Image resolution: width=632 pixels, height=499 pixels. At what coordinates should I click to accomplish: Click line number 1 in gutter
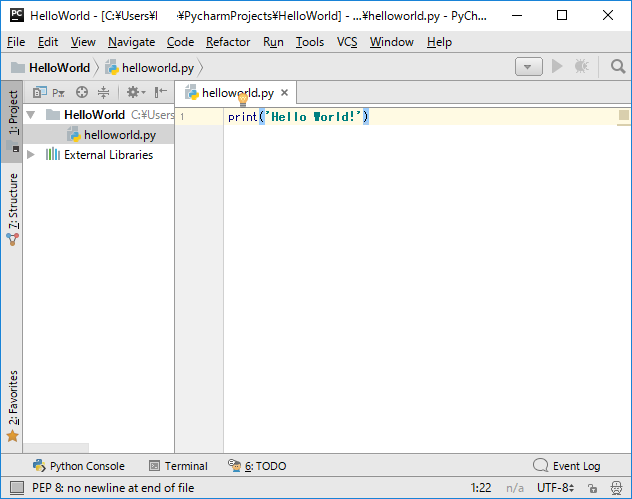tap(182, 117)
